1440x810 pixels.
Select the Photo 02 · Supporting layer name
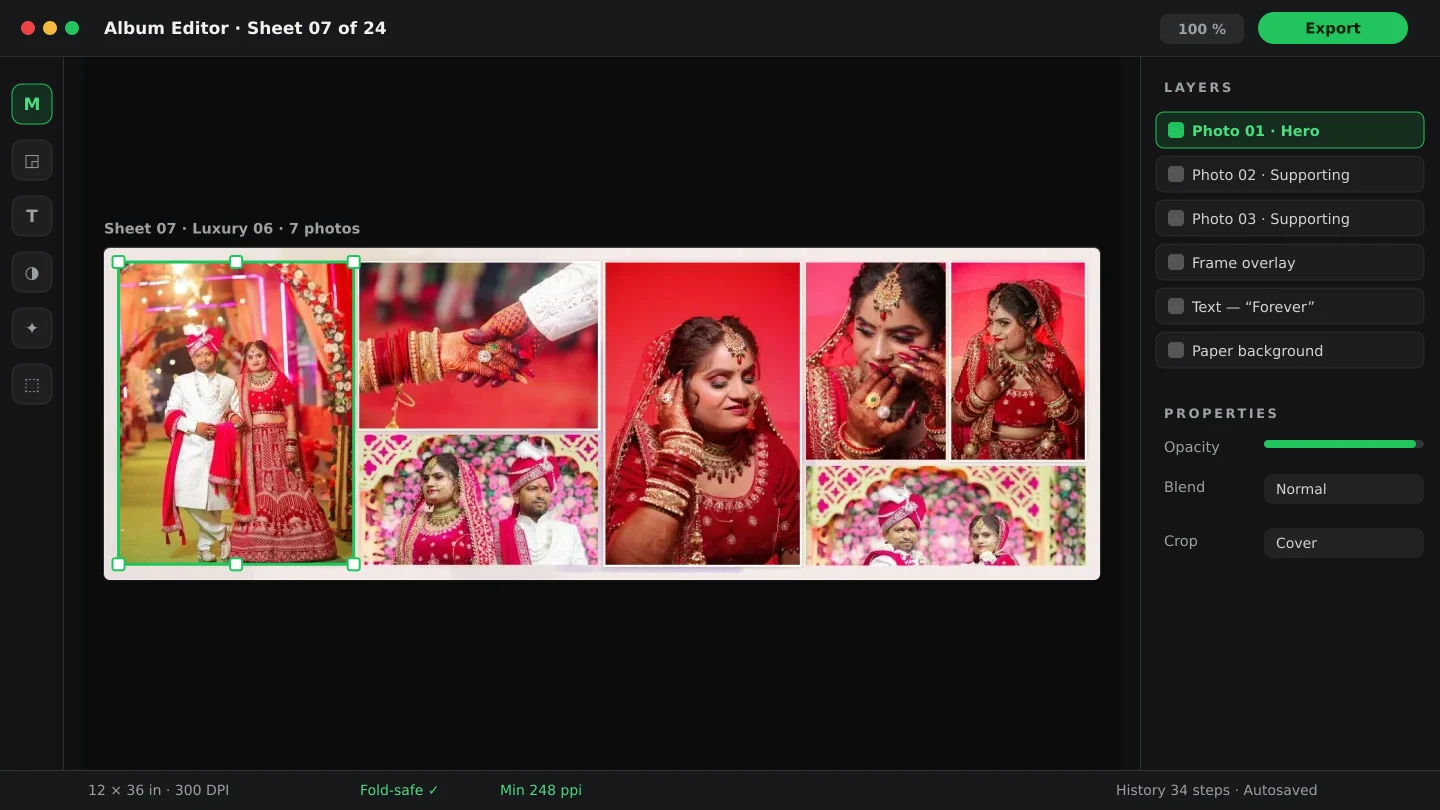click(1270, 175)
